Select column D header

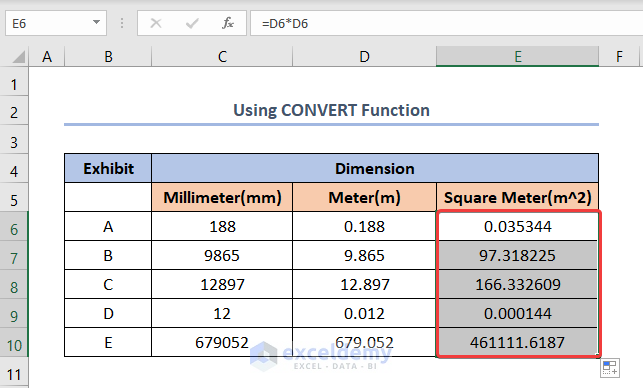[364, 56]
